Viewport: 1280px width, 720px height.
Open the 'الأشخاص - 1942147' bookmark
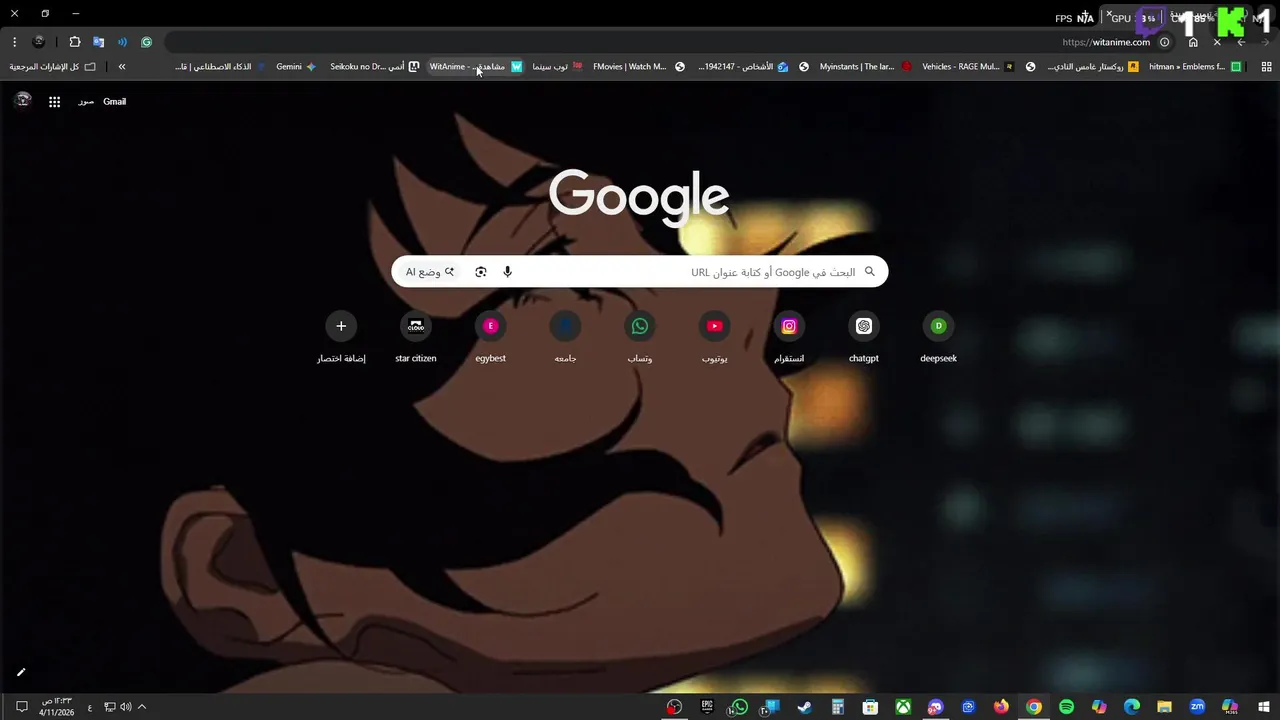(x=744, y=67)
